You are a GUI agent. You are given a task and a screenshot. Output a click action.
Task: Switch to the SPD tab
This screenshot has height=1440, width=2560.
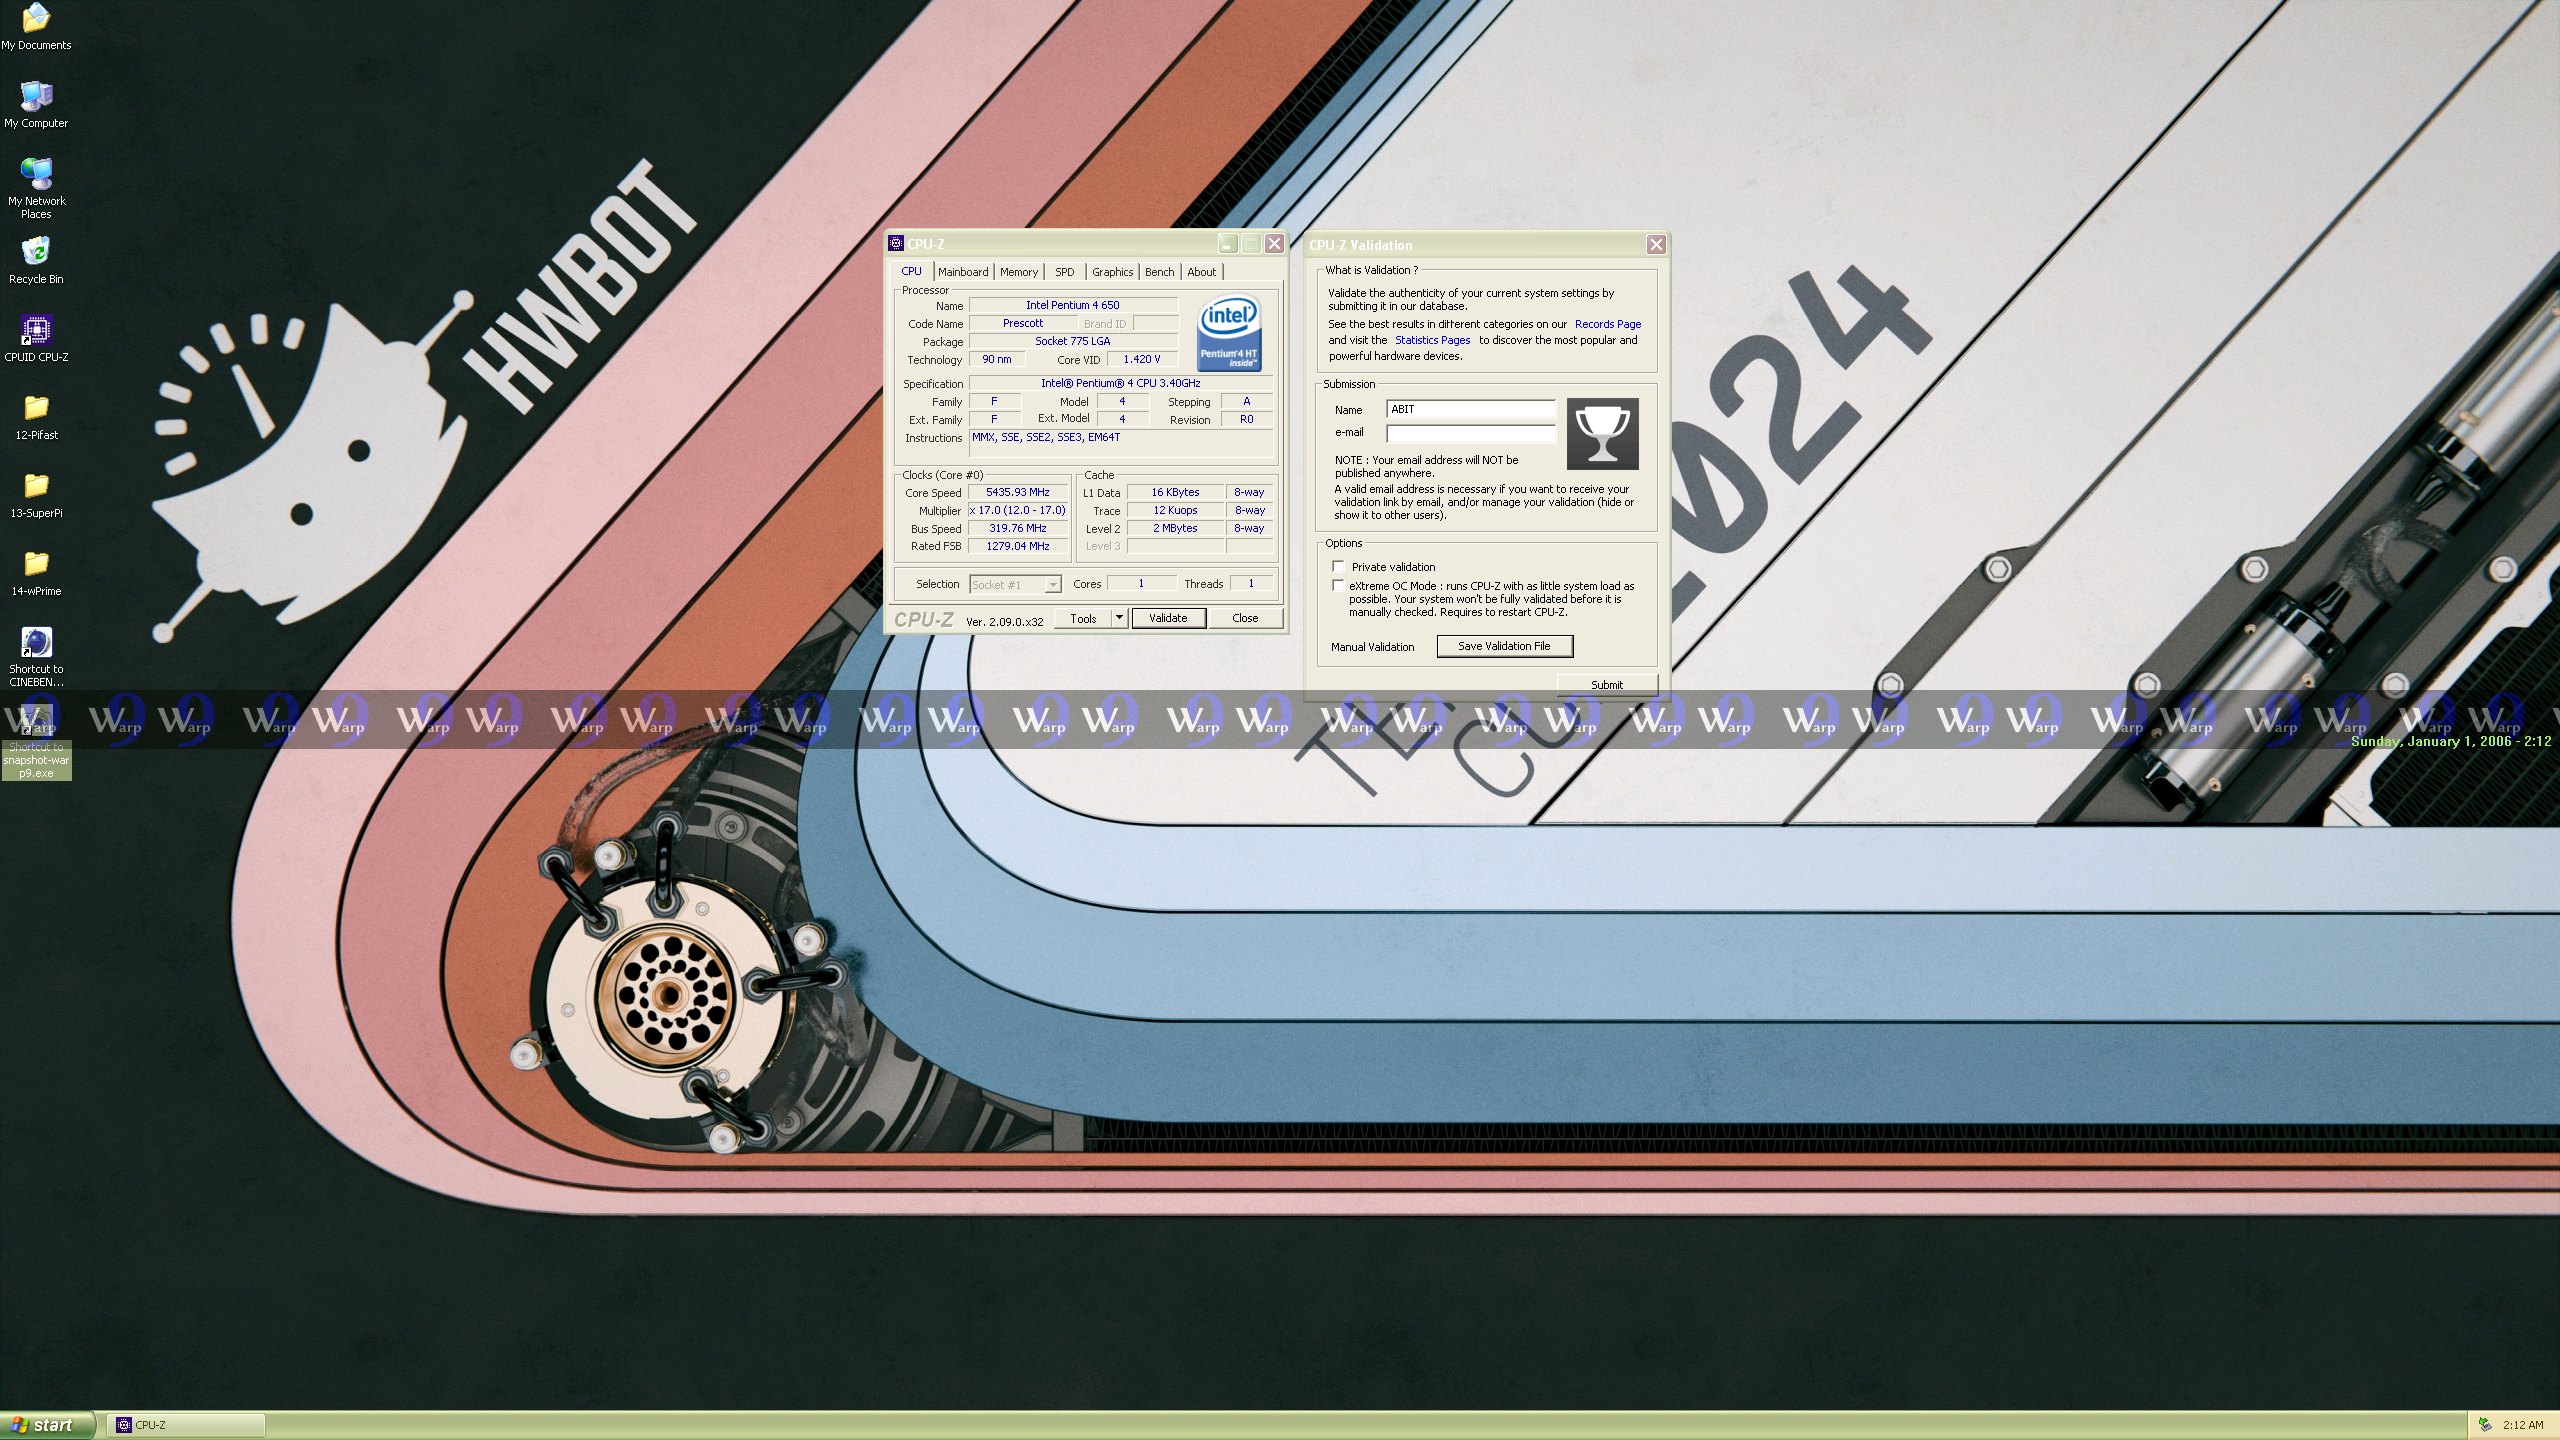1065,272
